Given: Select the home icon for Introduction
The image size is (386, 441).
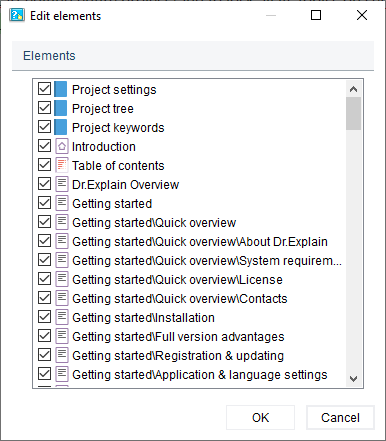Looking at the screenshot, I should [62, 146].
